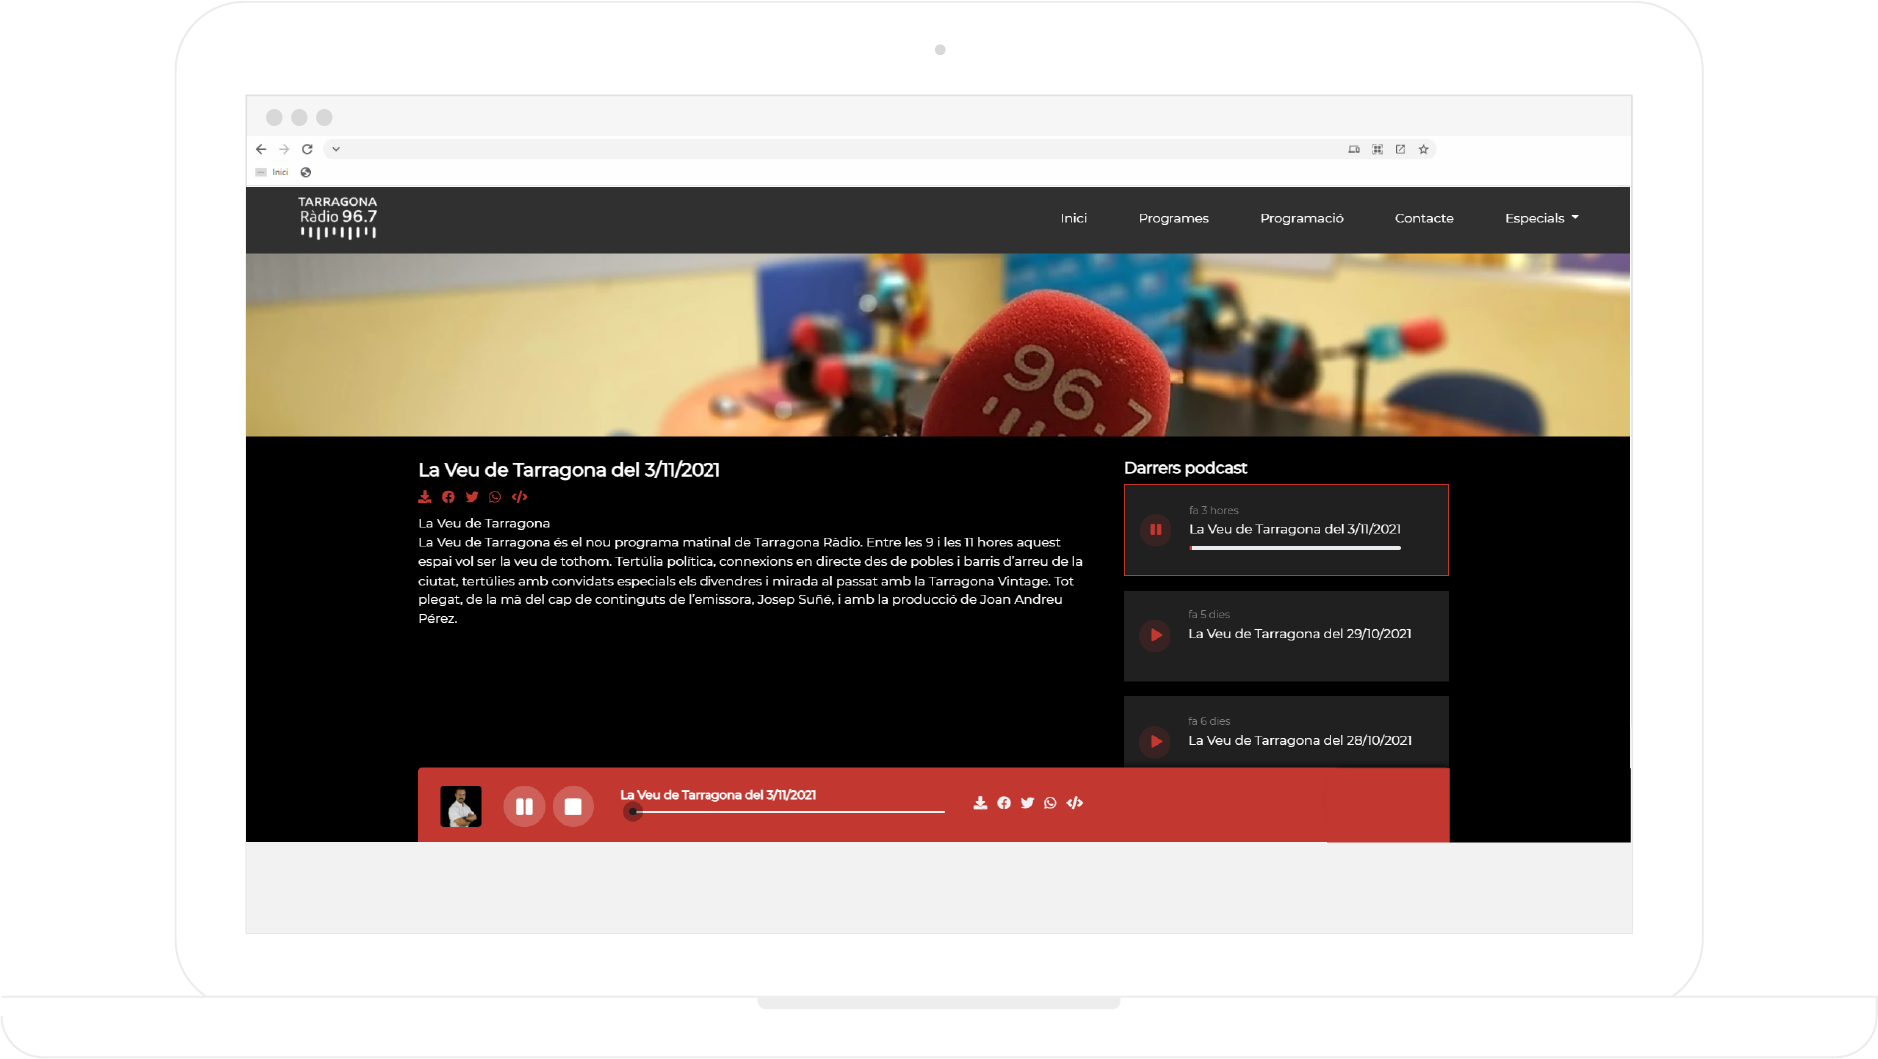Share via WhatsApp icon below the title

[495, 497]
